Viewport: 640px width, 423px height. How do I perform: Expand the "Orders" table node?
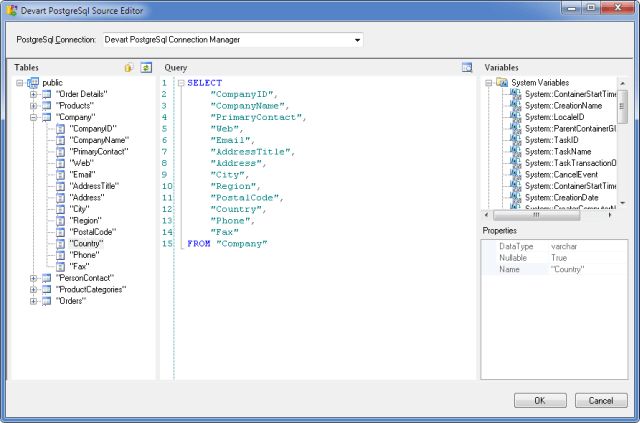pyautogui.click(x=33, y=301)
